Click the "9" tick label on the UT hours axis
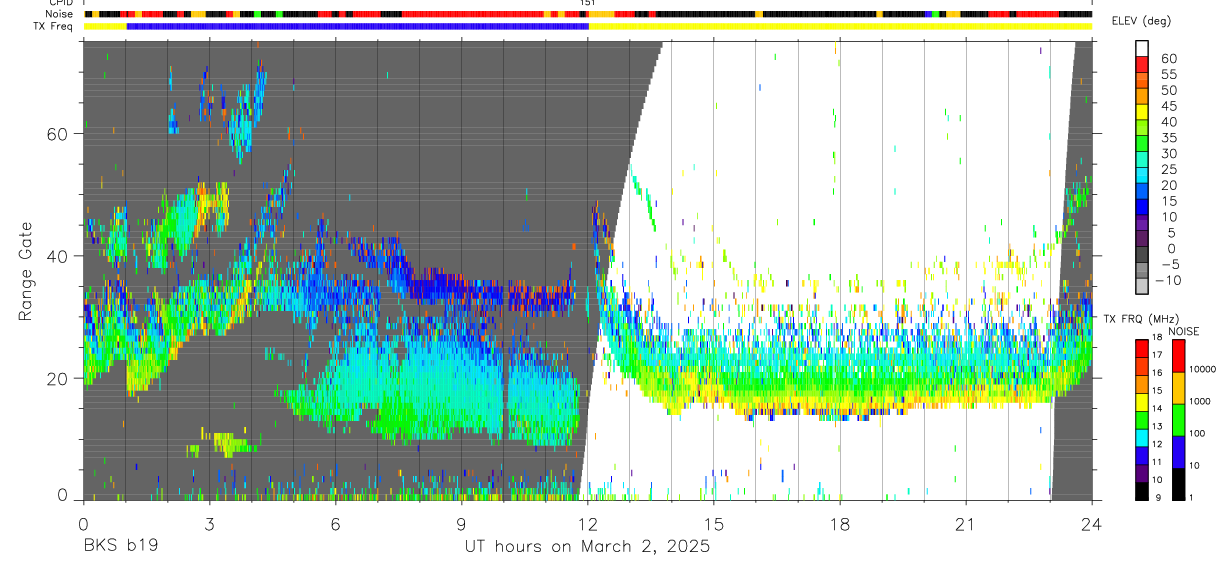1228x567 pixels. pos(461,524)
